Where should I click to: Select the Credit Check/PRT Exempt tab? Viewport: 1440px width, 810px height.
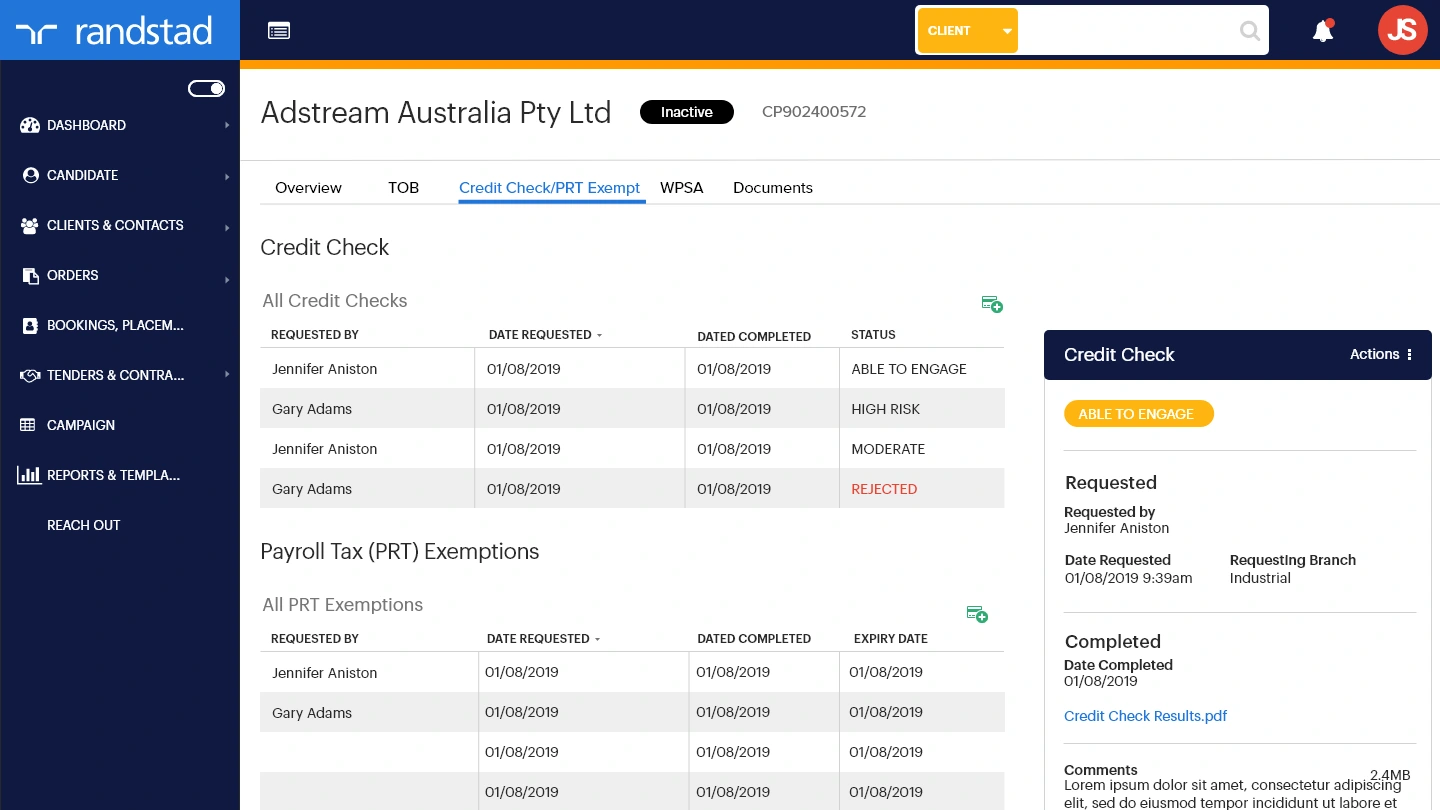pos(550,188)
